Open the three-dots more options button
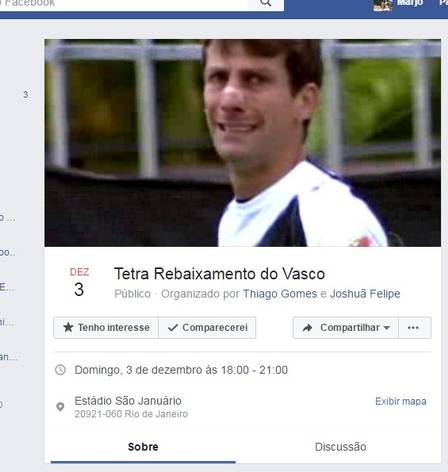448x472 pixels. (x=413, y=328)
